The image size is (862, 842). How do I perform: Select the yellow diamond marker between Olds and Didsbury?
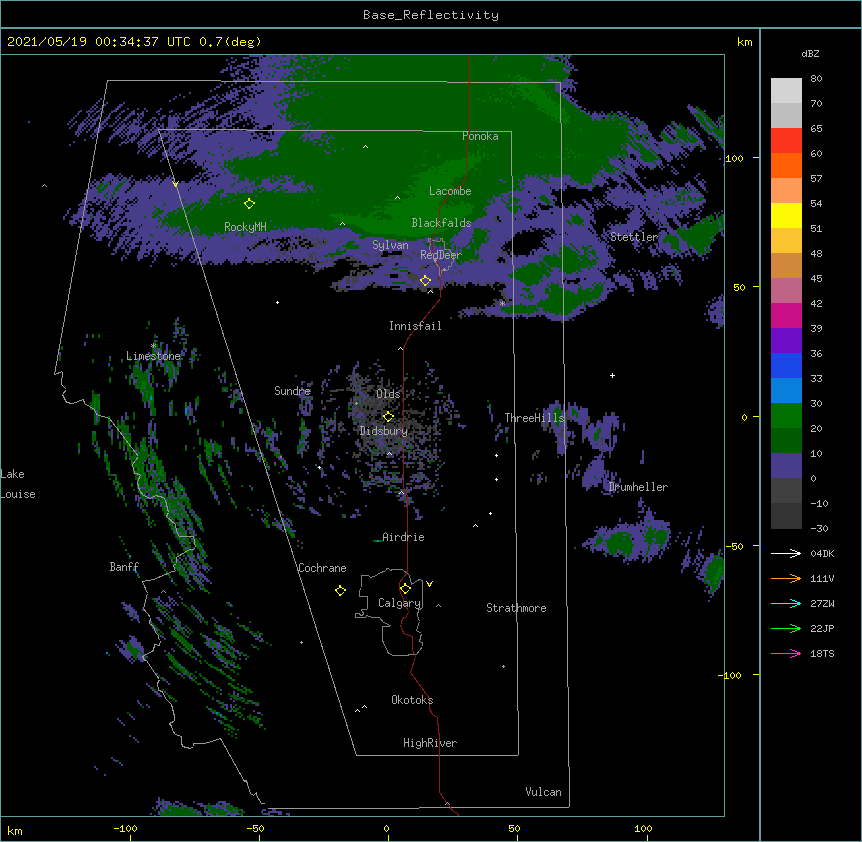click(388, 417)
